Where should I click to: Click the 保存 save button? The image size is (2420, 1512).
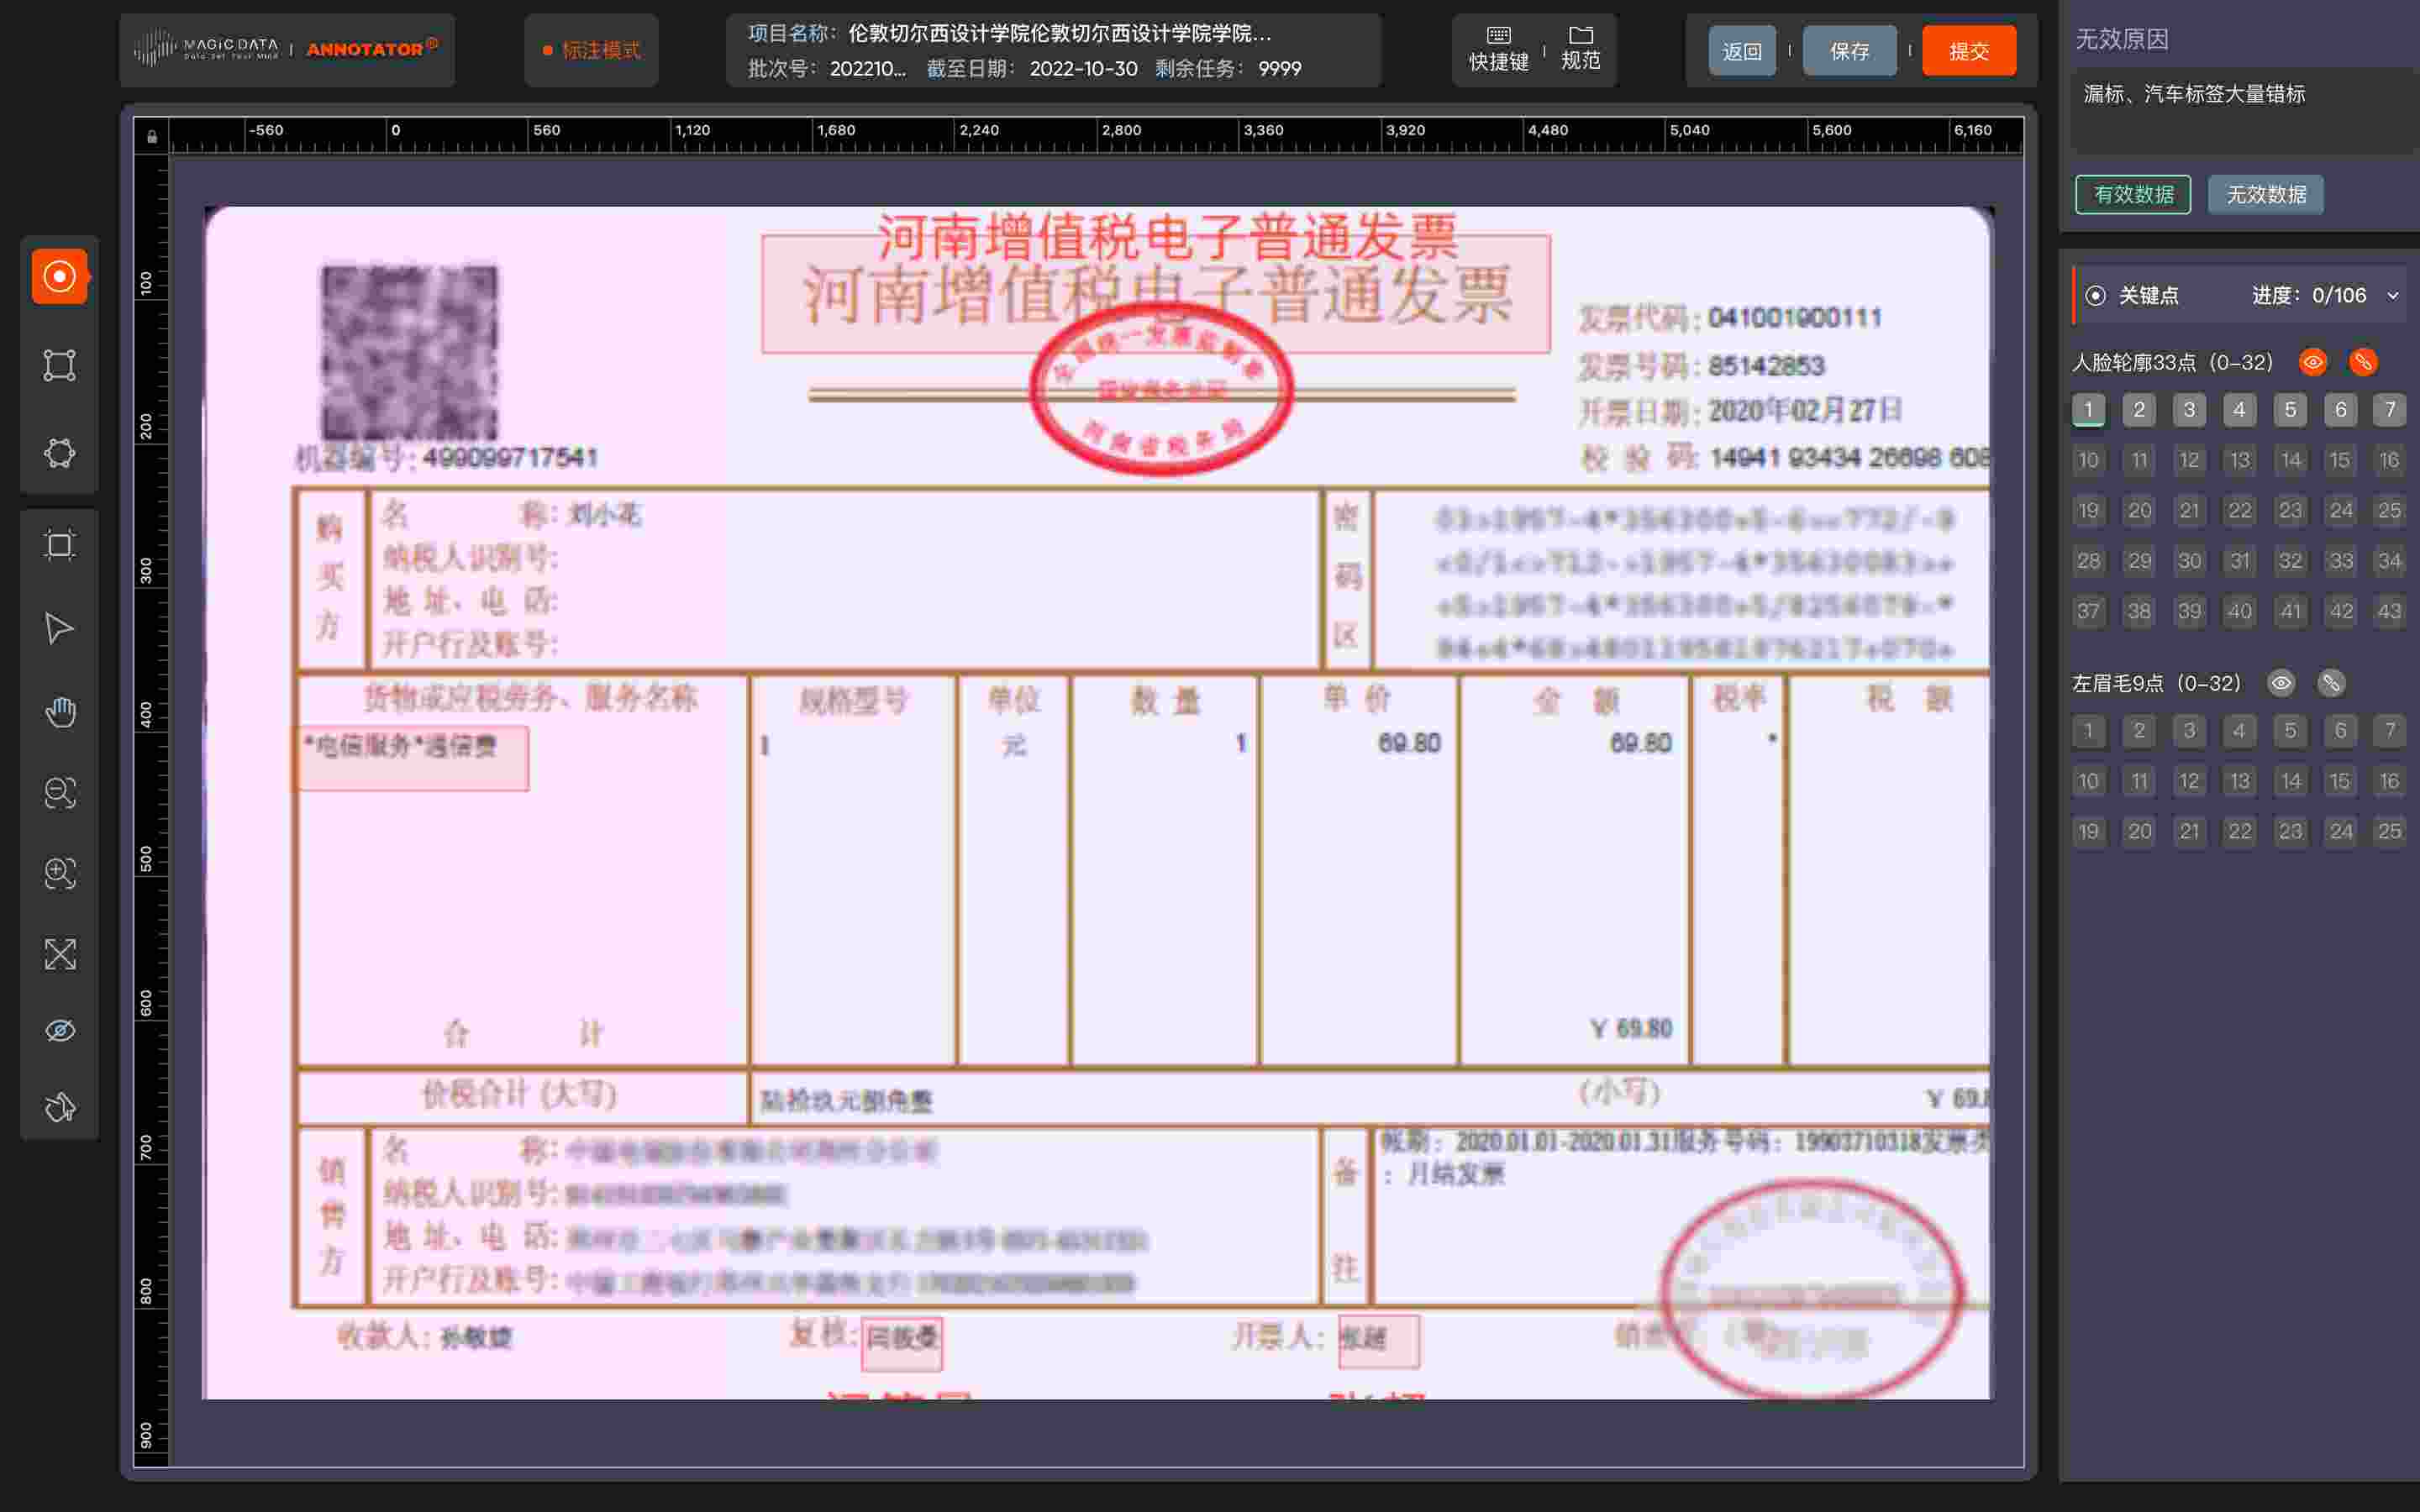click(1850, 50)
